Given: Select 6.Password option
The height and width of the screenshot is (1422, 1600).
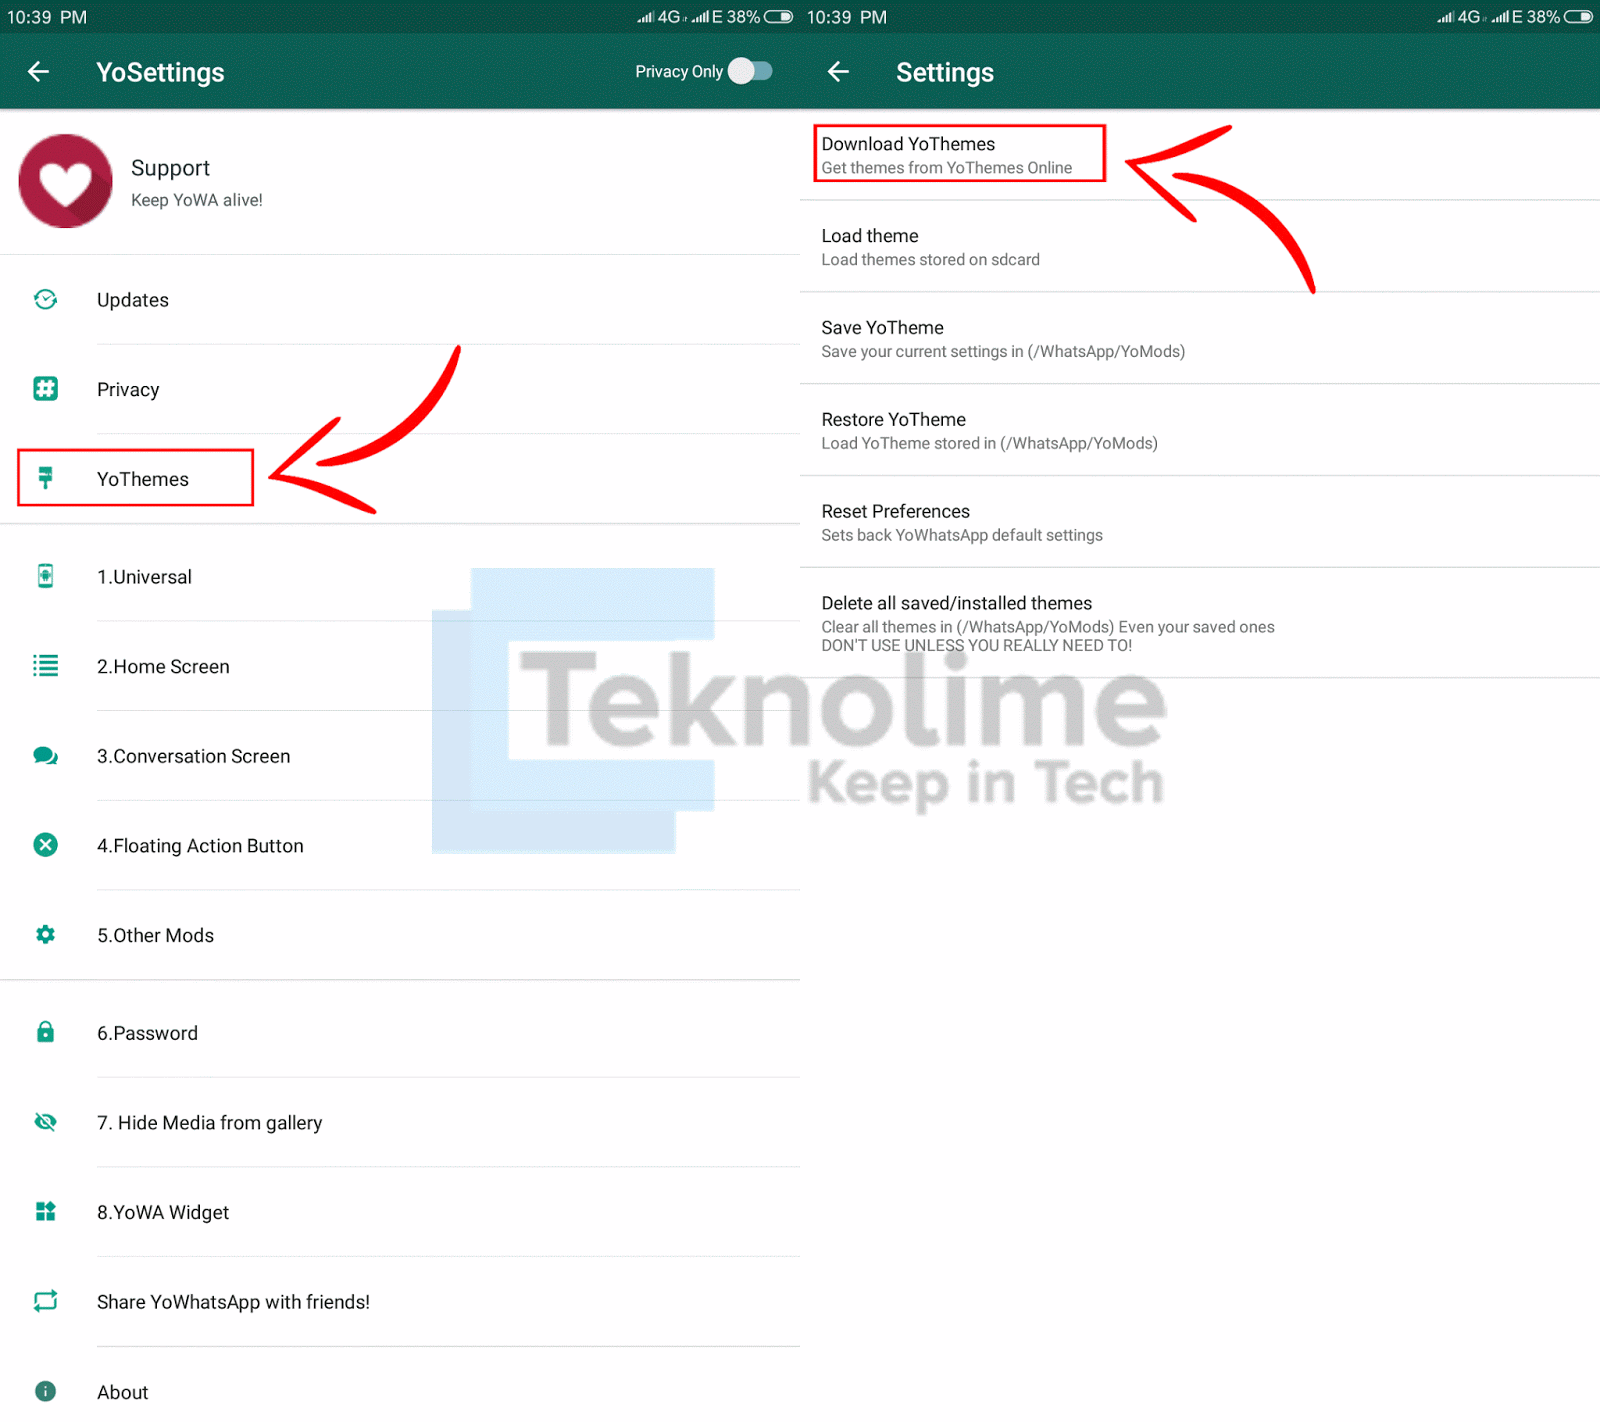Looking at the screenshot, I should (x=400, y=1033).
